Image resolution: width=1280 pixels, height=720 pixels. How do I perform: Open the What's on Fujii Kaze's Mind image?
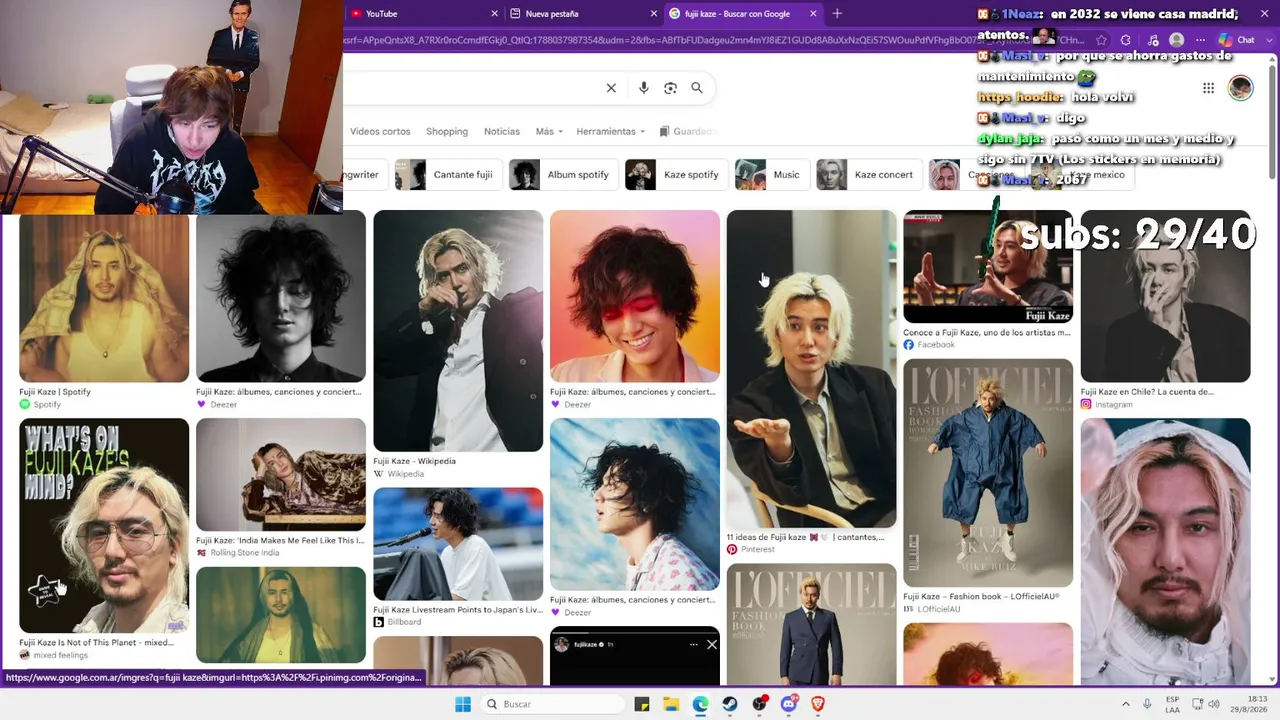[104, 526]
